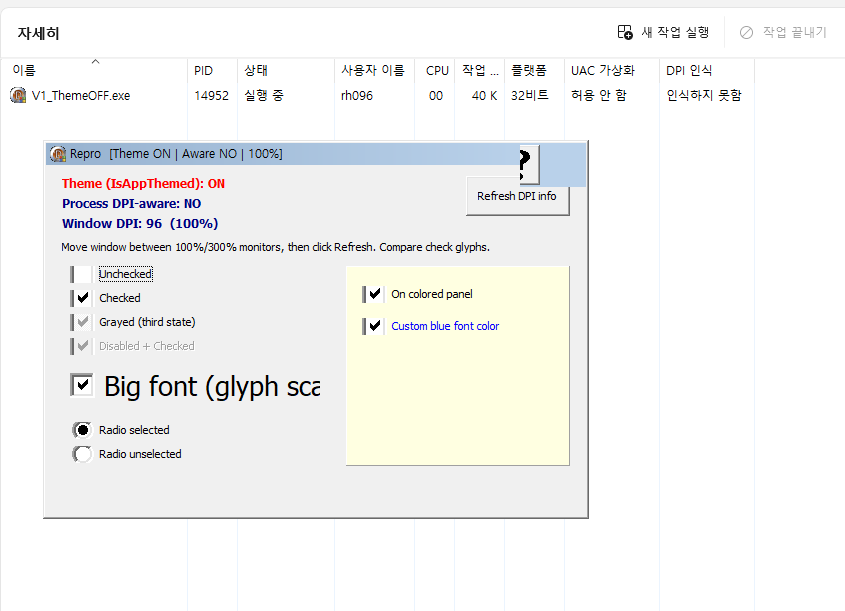Click the question mark help button in Repro

click(529, 164)
